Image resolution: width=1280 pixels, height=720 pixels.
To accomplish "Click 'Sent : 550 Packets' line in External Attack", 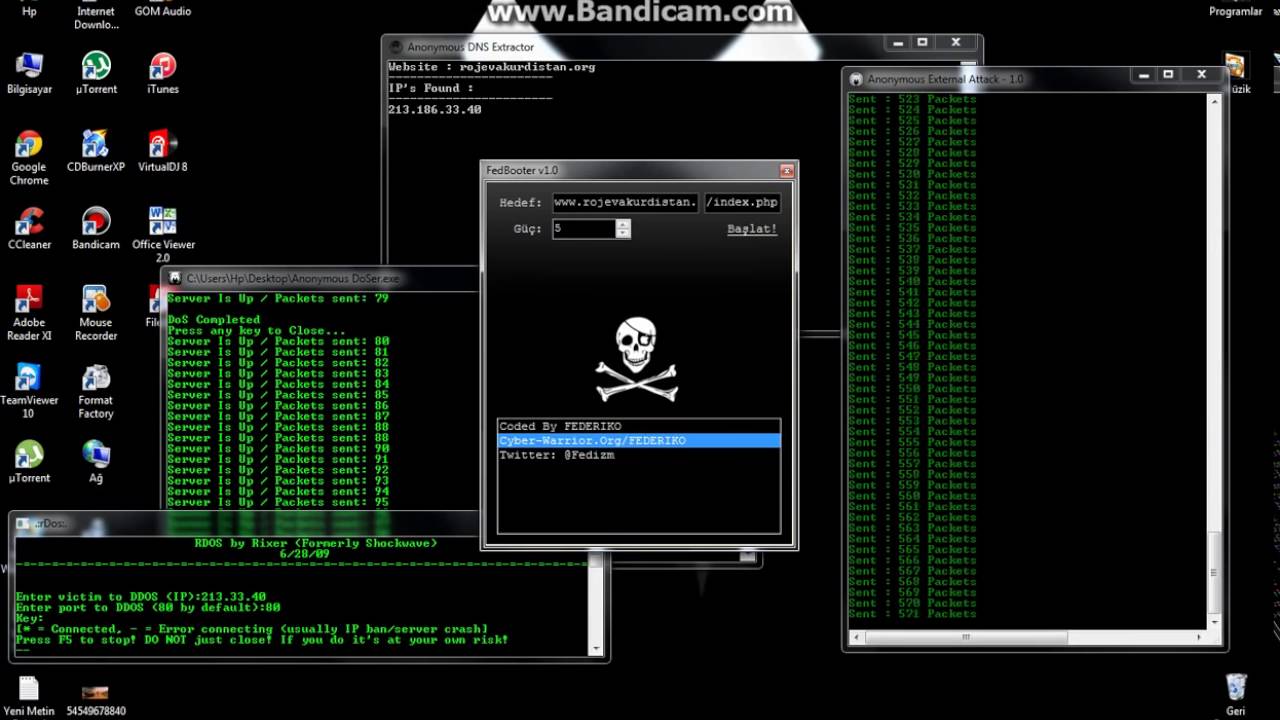I will [912, 389].
